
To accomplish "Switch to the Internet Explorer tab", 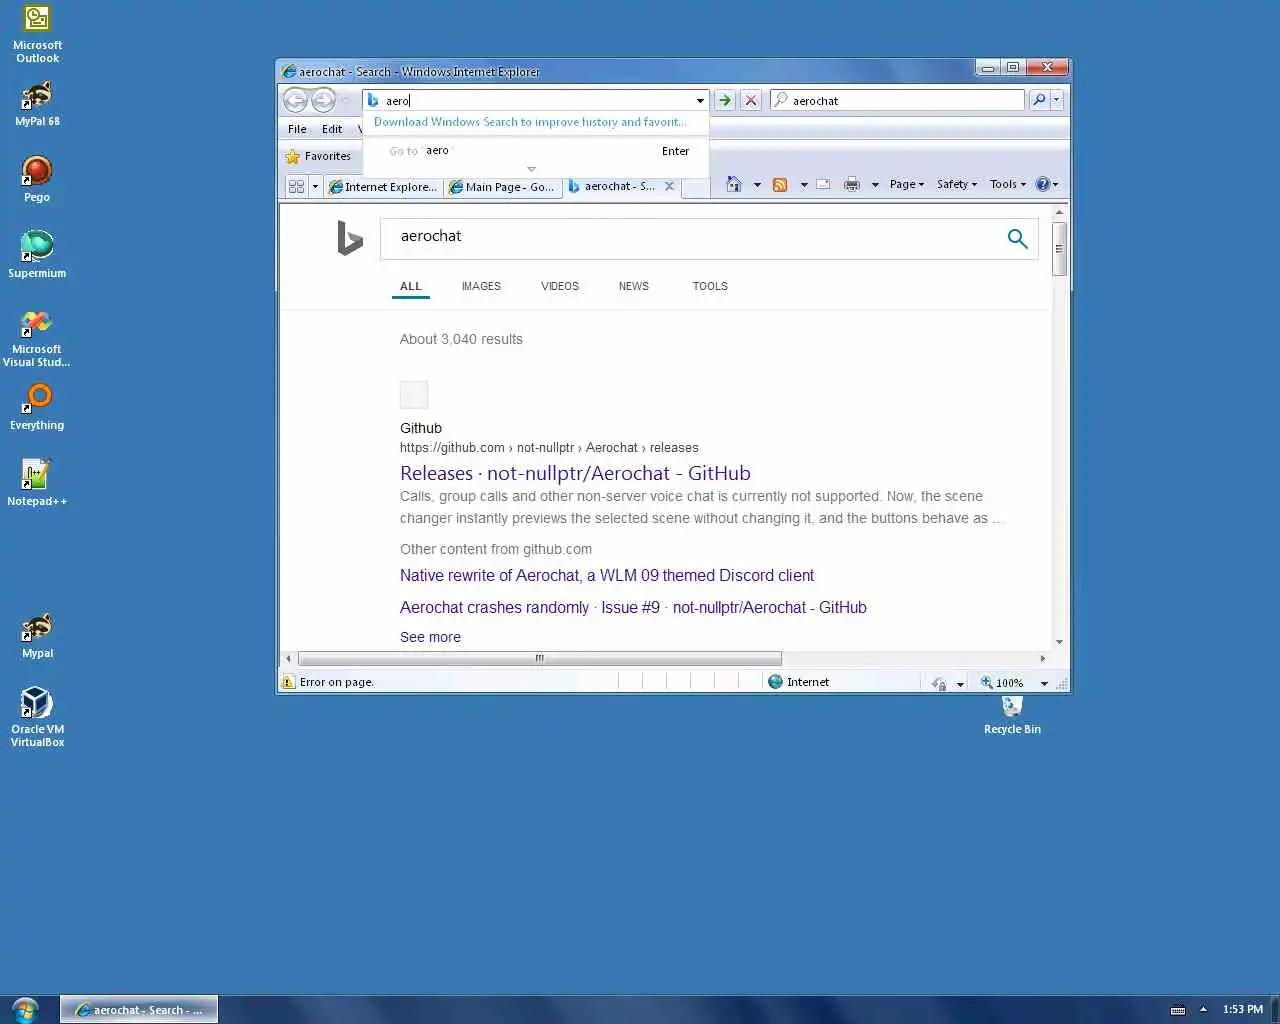I will point(383,186).
